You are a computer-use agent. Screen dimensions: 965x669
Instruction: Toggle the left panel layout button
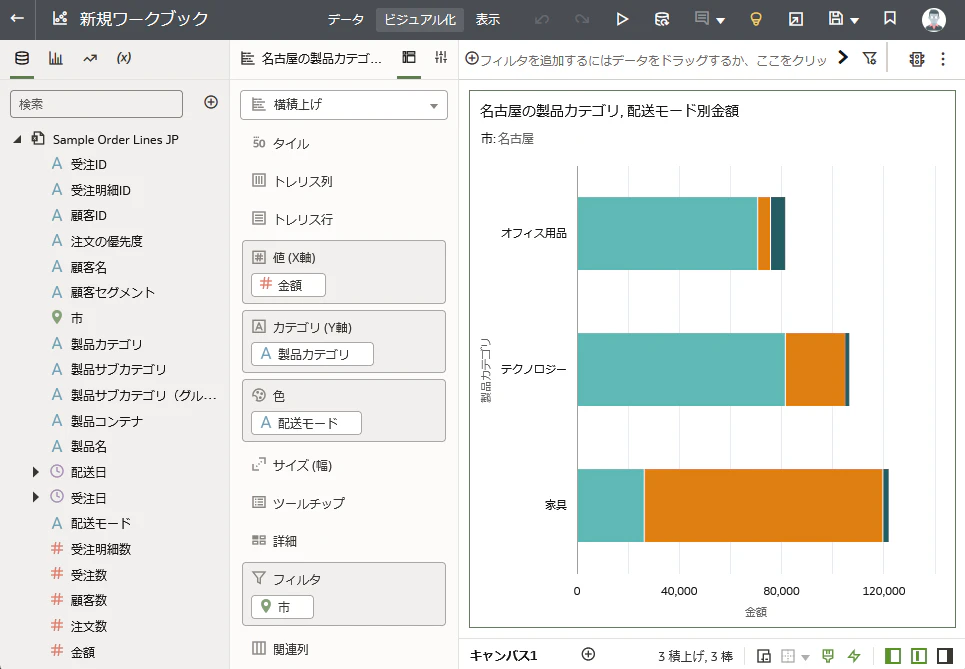pos(892,656)
